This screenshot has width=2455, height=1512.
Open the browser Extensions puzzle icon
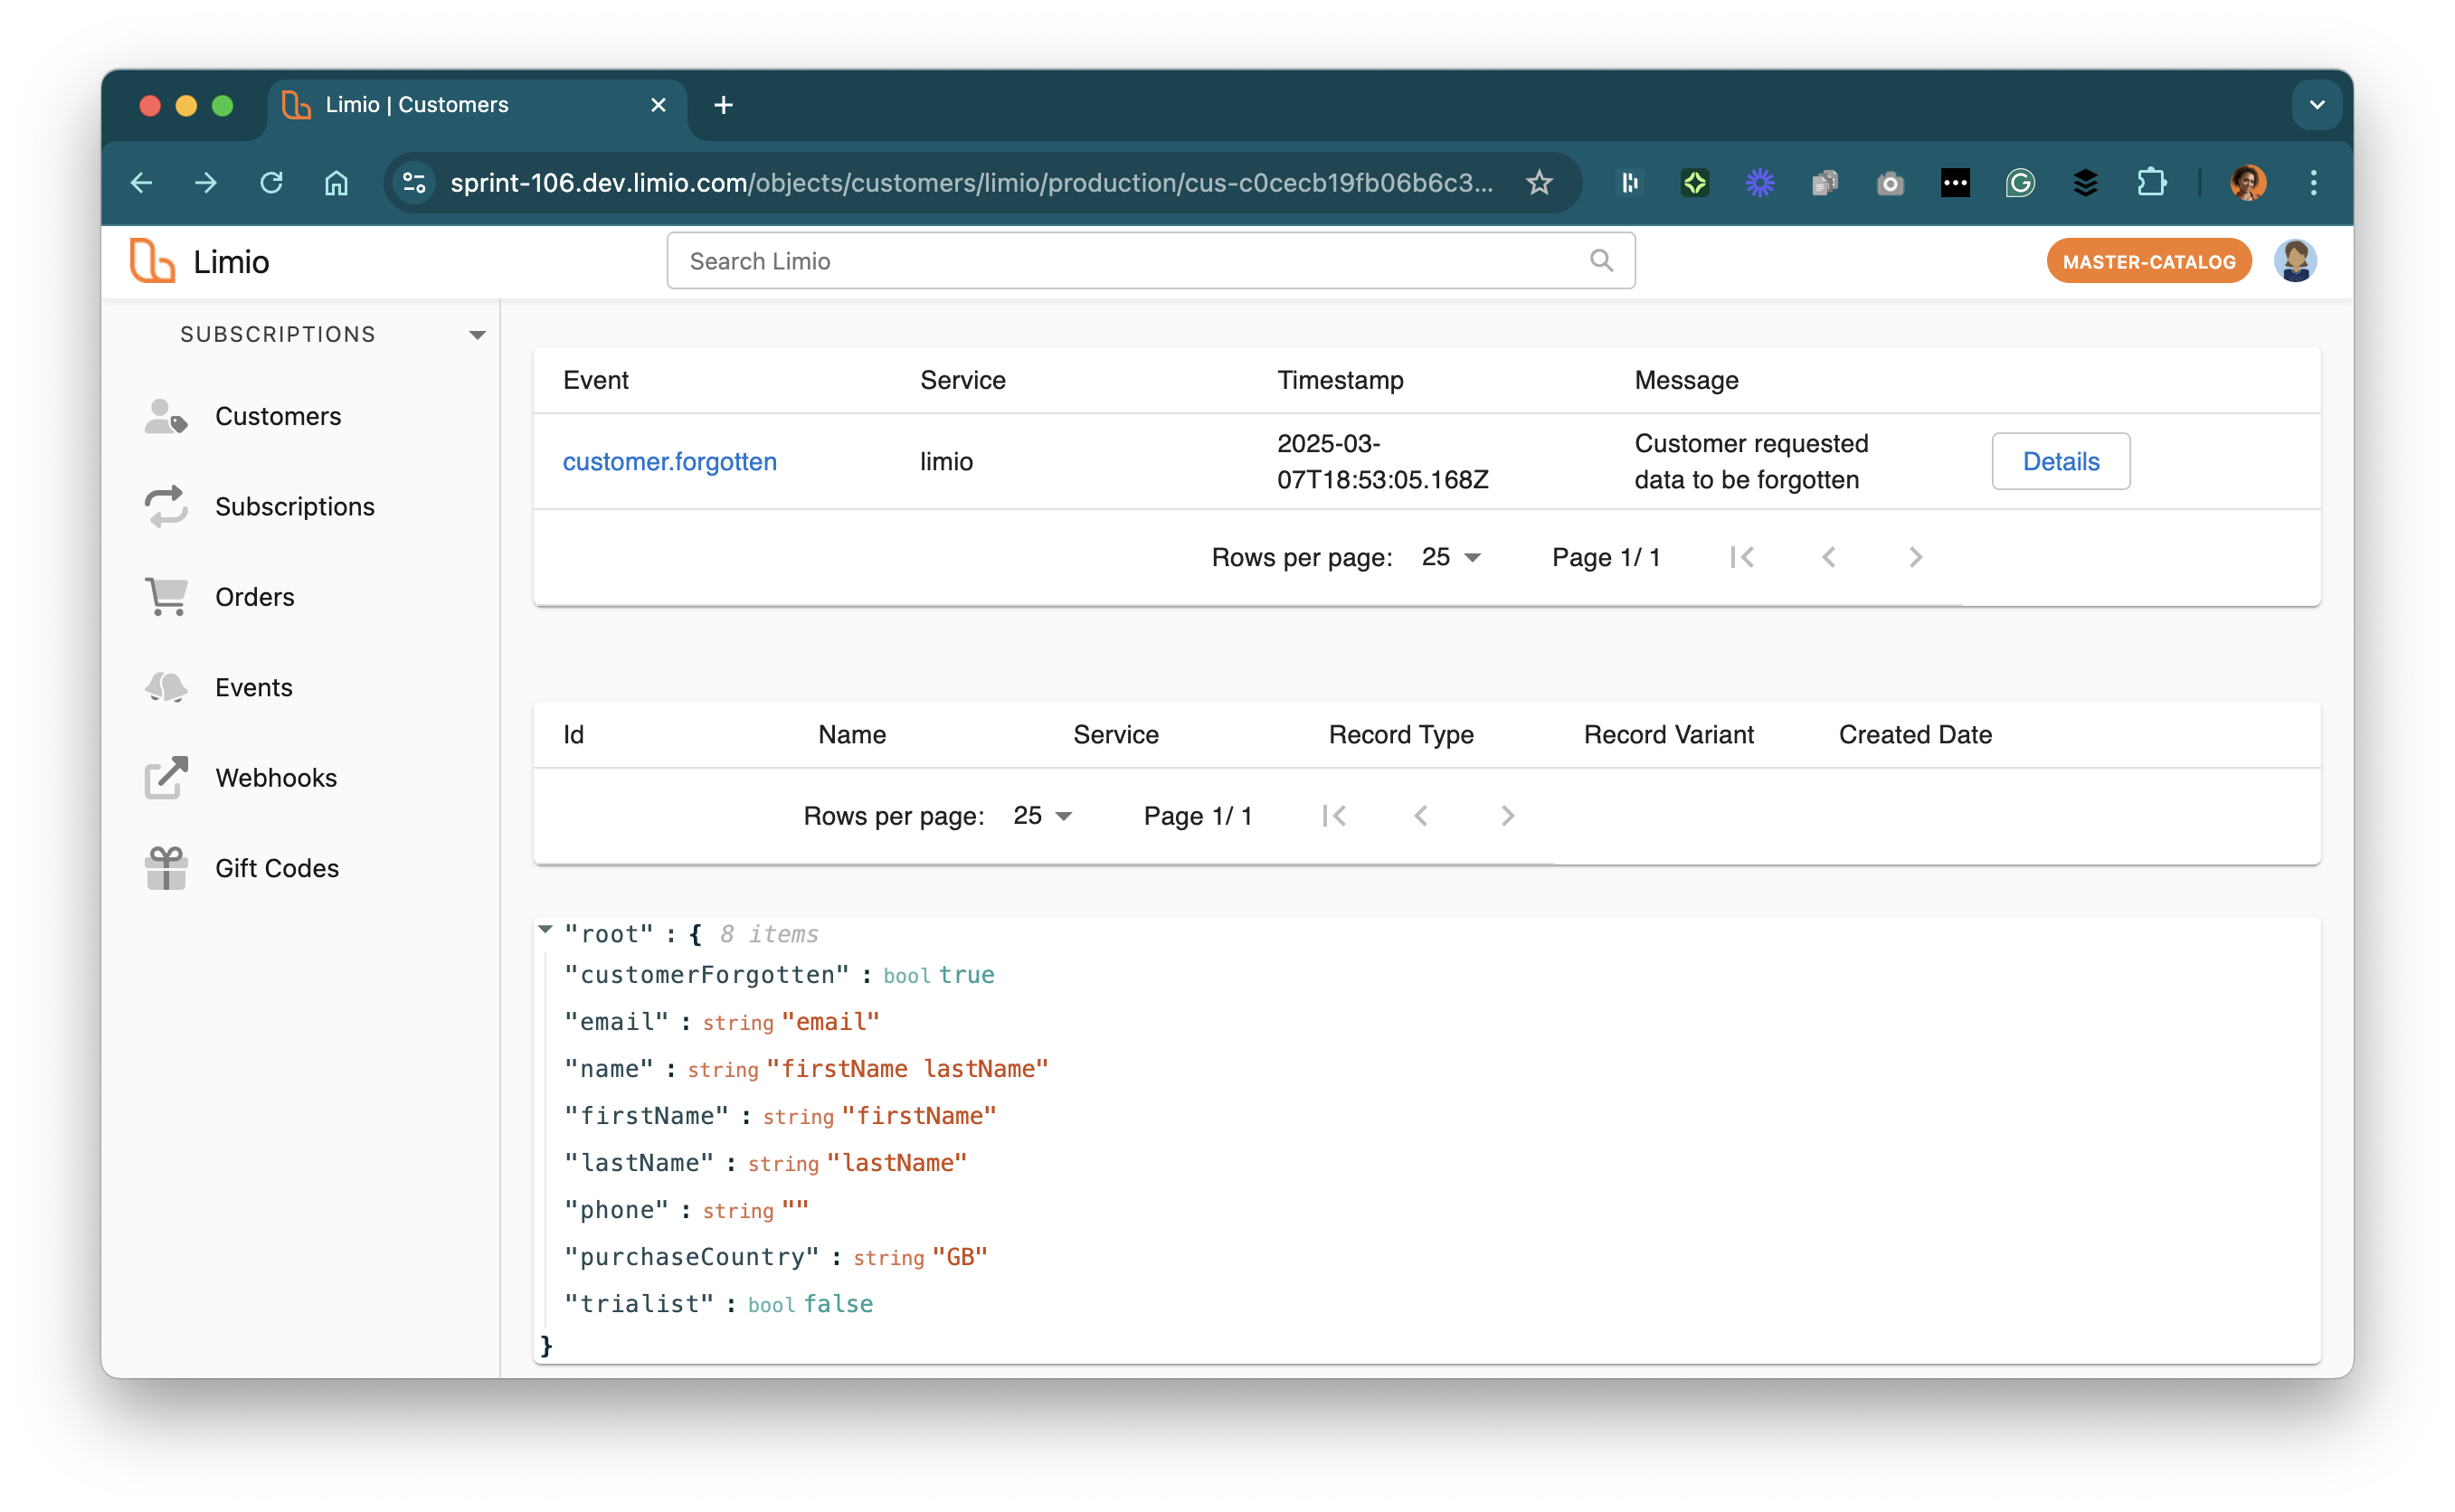[2150, 183]
